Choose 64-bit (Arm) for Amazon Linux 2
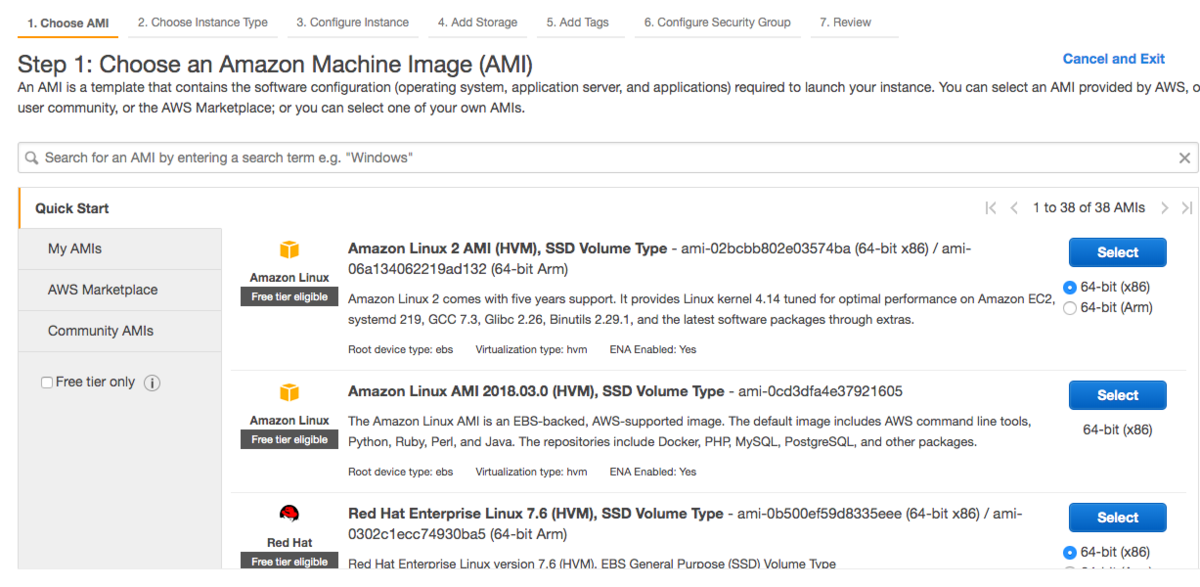 [1070, 308]
